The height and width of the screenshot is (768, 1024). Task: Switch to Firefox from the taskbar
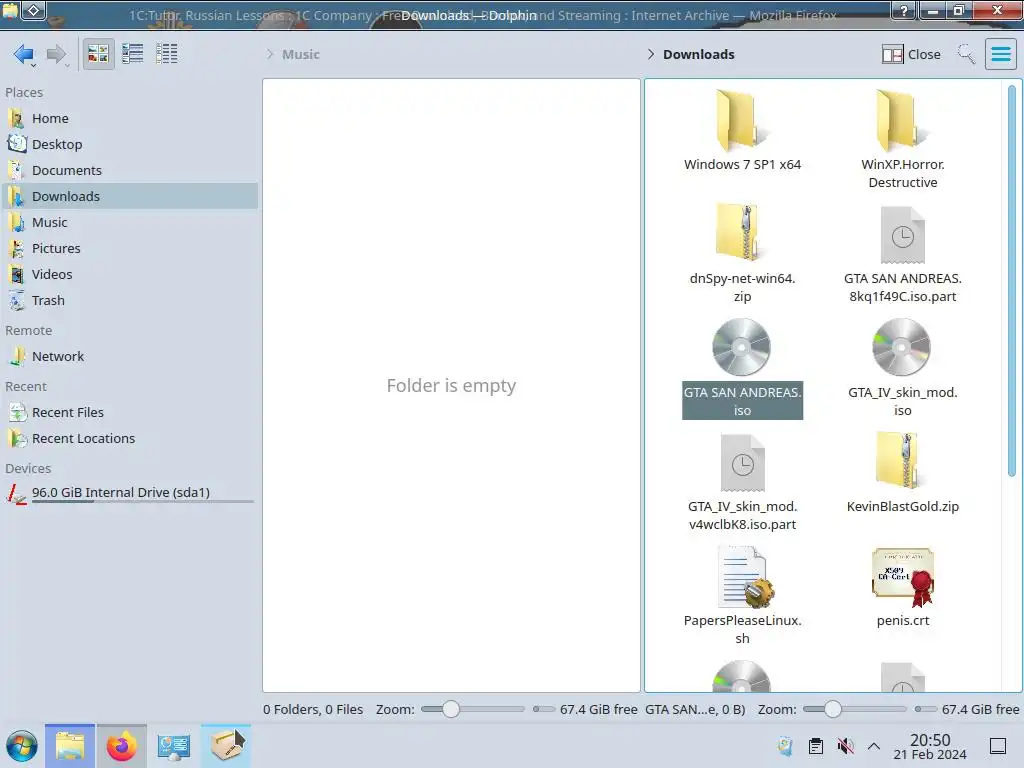121,746
